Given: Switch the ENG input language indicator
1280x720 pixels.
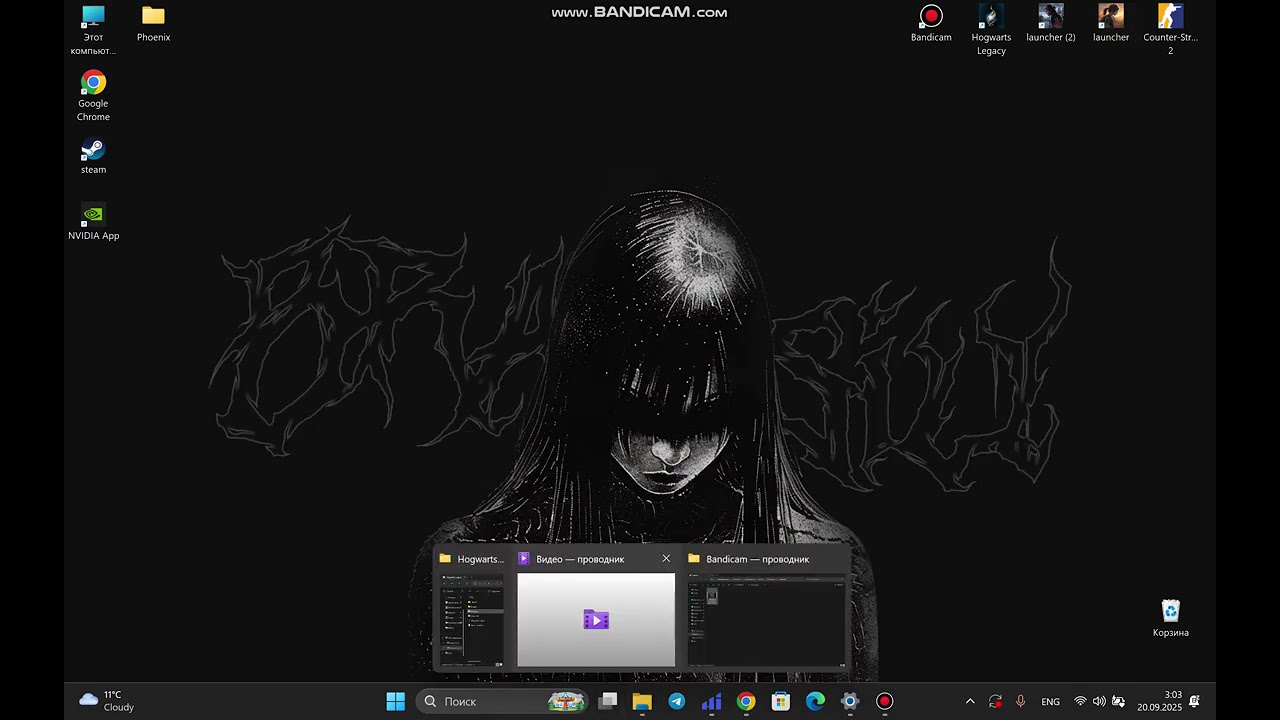Looking at the screenshot, I should [1050, 702].
